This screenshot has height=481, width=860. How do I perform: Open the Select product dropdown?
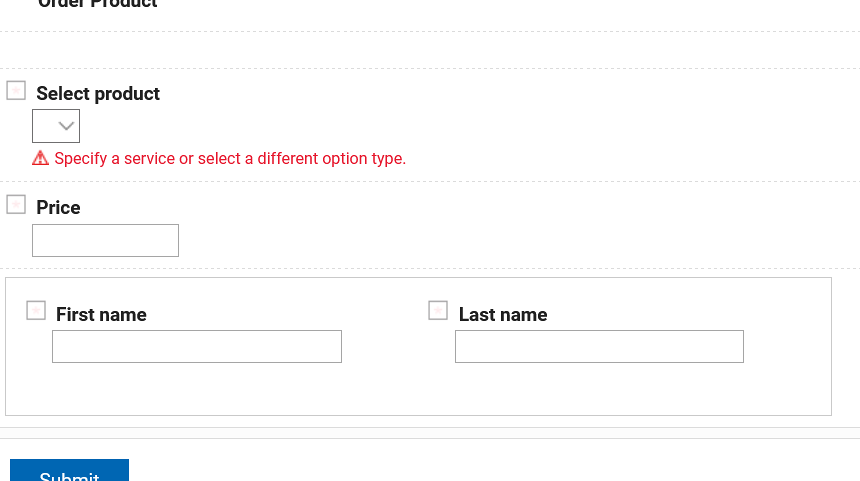pyautogui.click(x=56, y=126)
